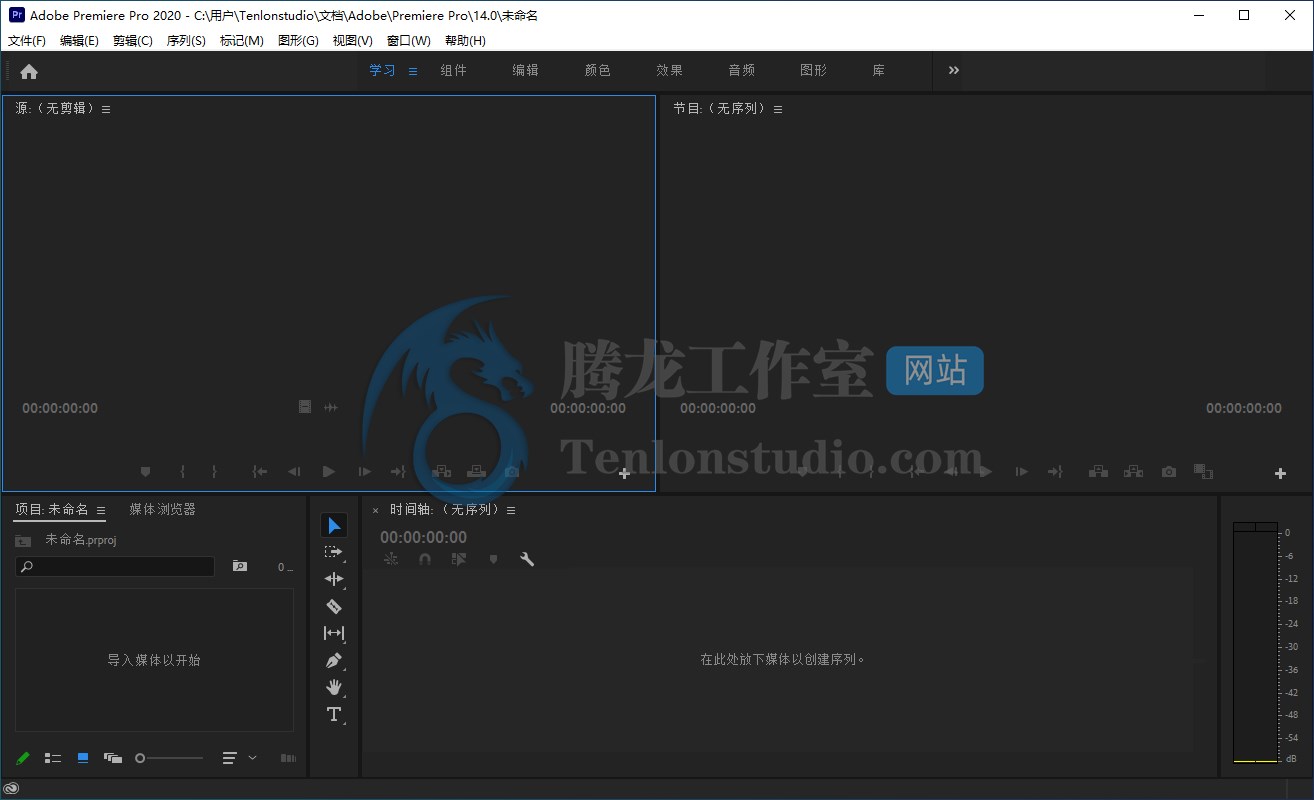This screenshot has height=800, width=1314.
Task: Step back one frame in Source monitor
Action: pos(294,471)
